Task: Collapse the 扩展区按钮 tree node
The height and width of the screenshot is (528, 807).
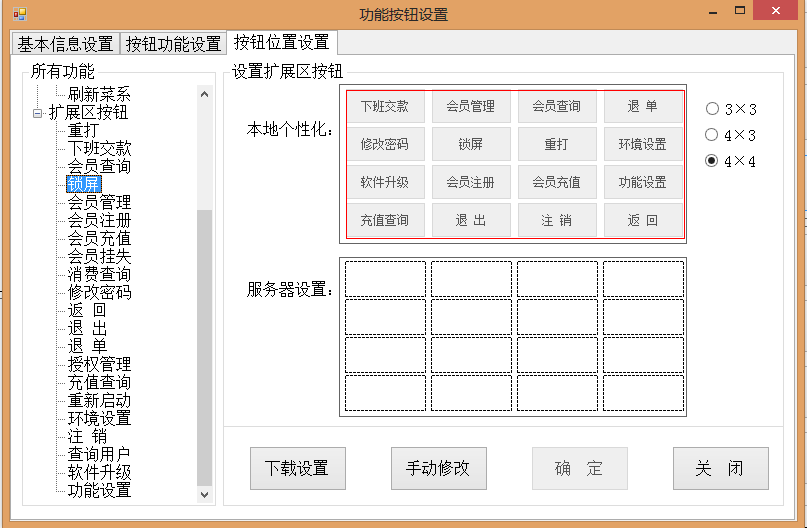Action: (38, 113)
